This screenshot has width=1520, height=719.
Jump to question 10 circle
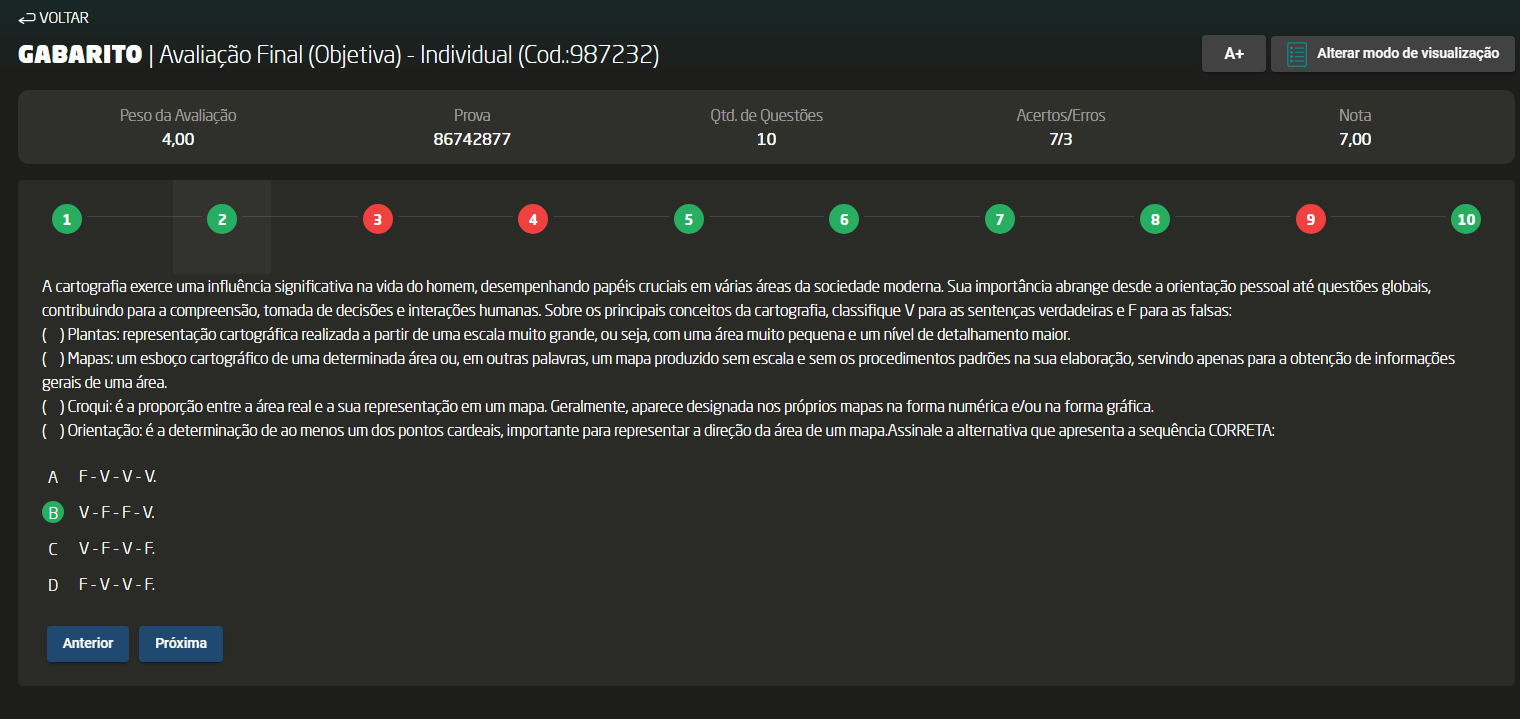click(1465, 219)
